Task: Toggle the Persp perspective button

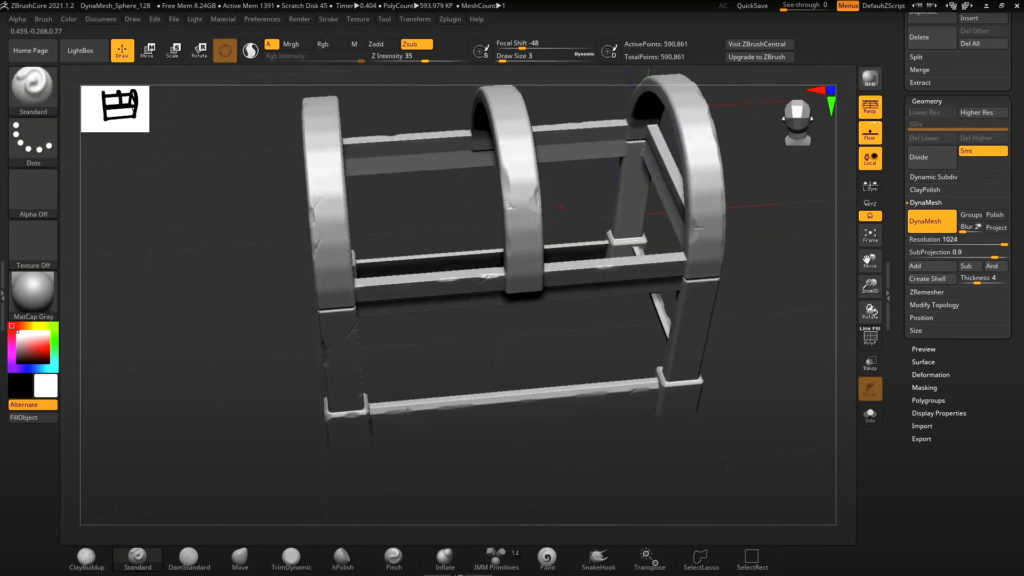Action: tap(870, 106)
